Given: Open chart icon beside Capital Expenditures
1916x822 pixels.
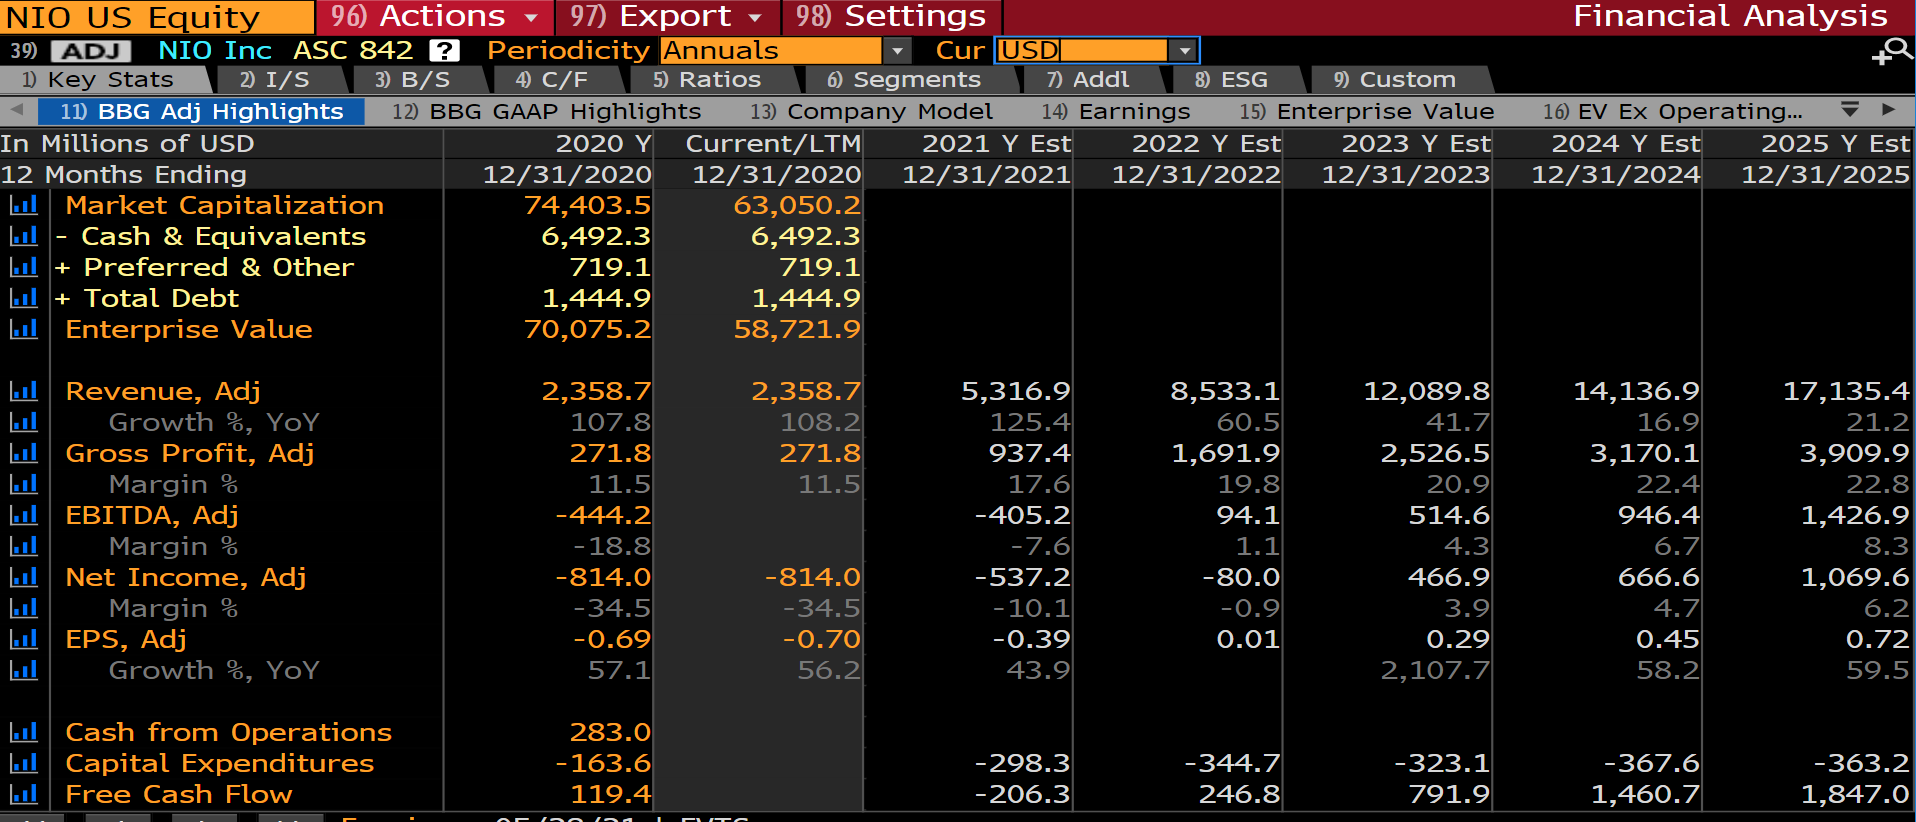Looking at the screenshot, I should tap(23, 763).
